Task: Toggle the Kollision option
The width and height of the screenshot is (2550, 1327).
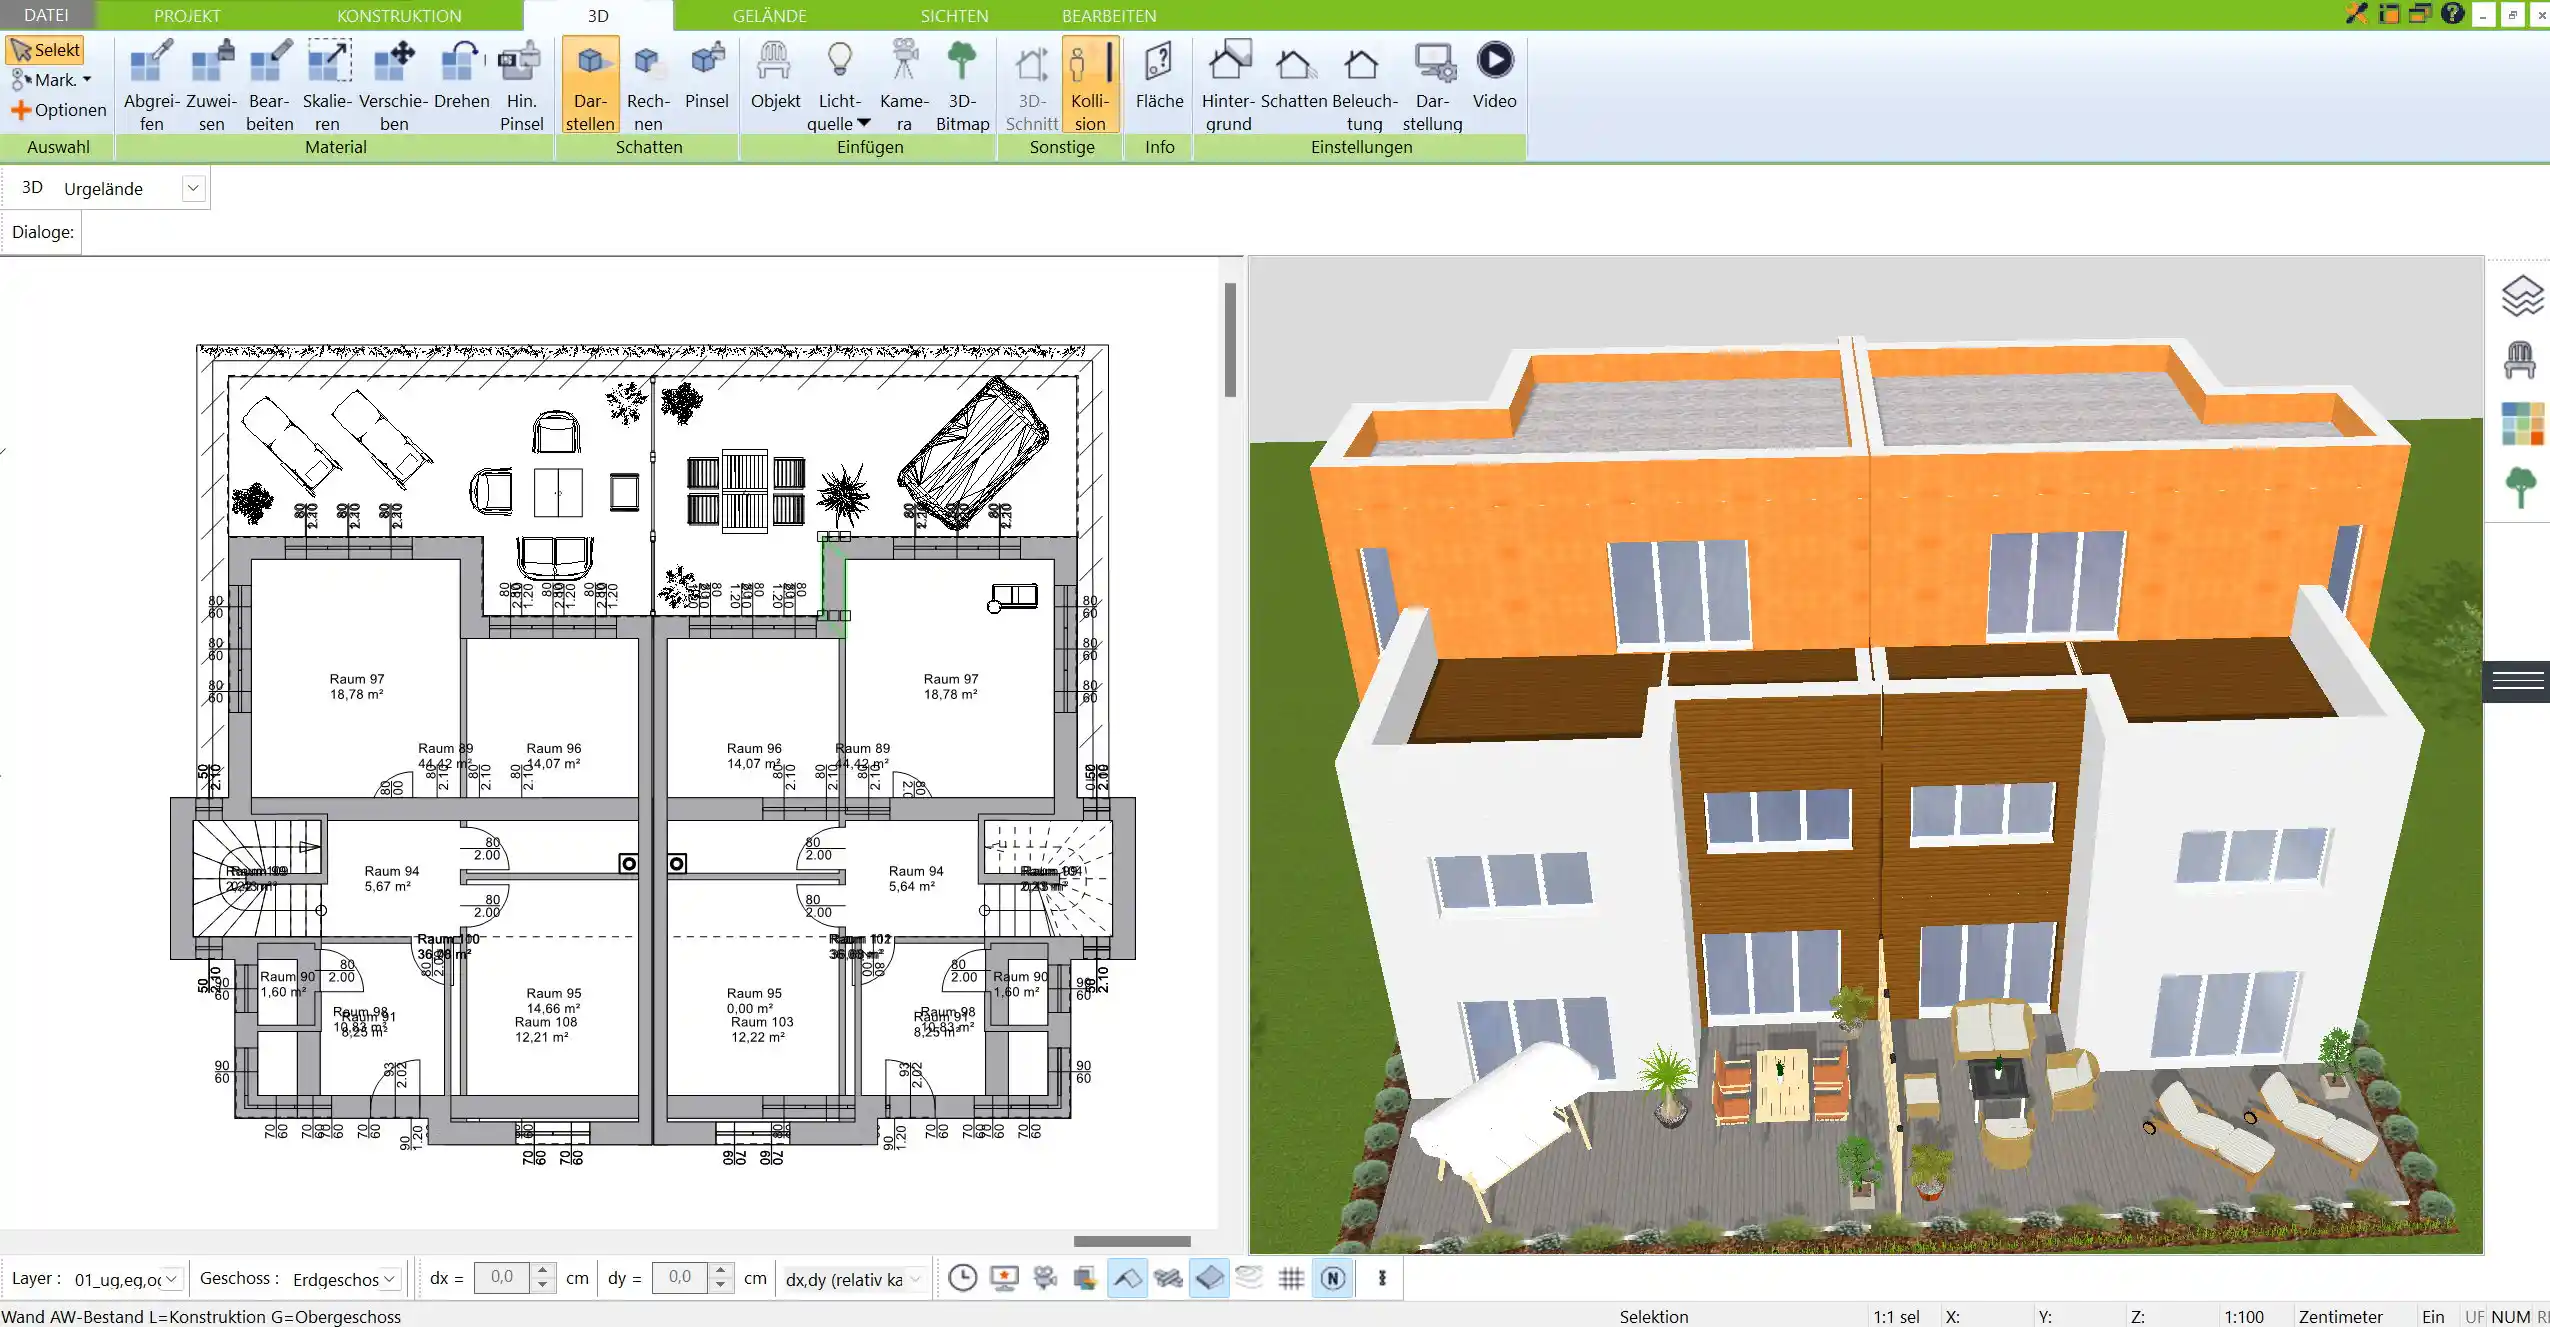Action: 1090,85
